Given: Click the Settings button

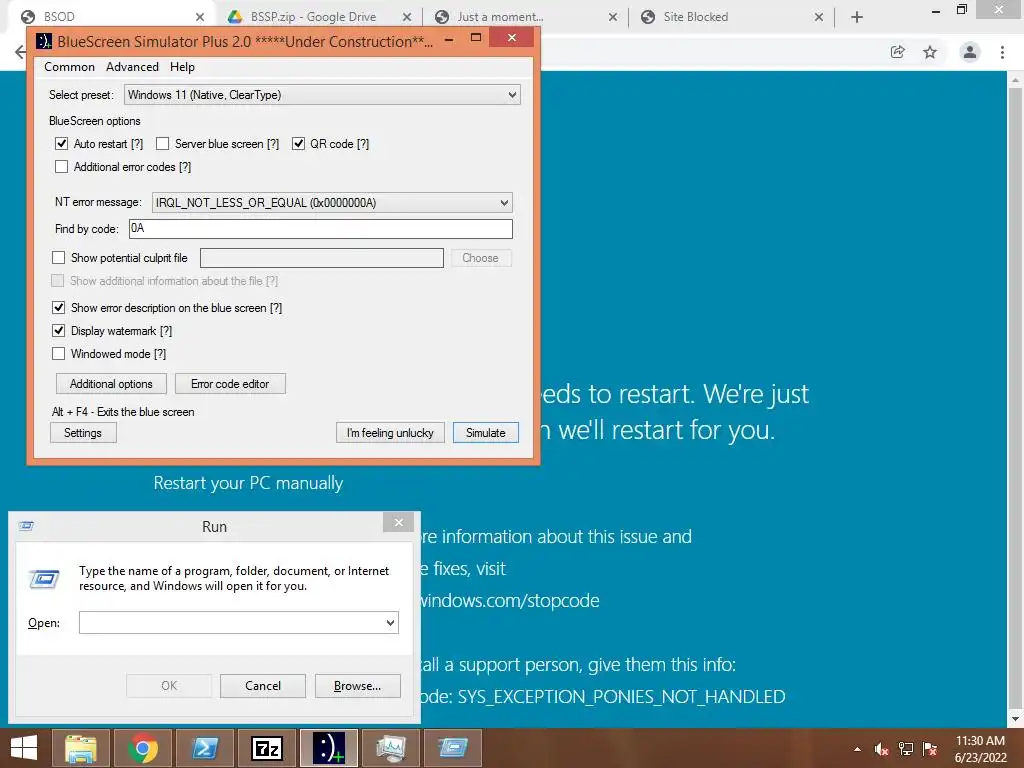Looking at the screenshot, I should [83, 433].
